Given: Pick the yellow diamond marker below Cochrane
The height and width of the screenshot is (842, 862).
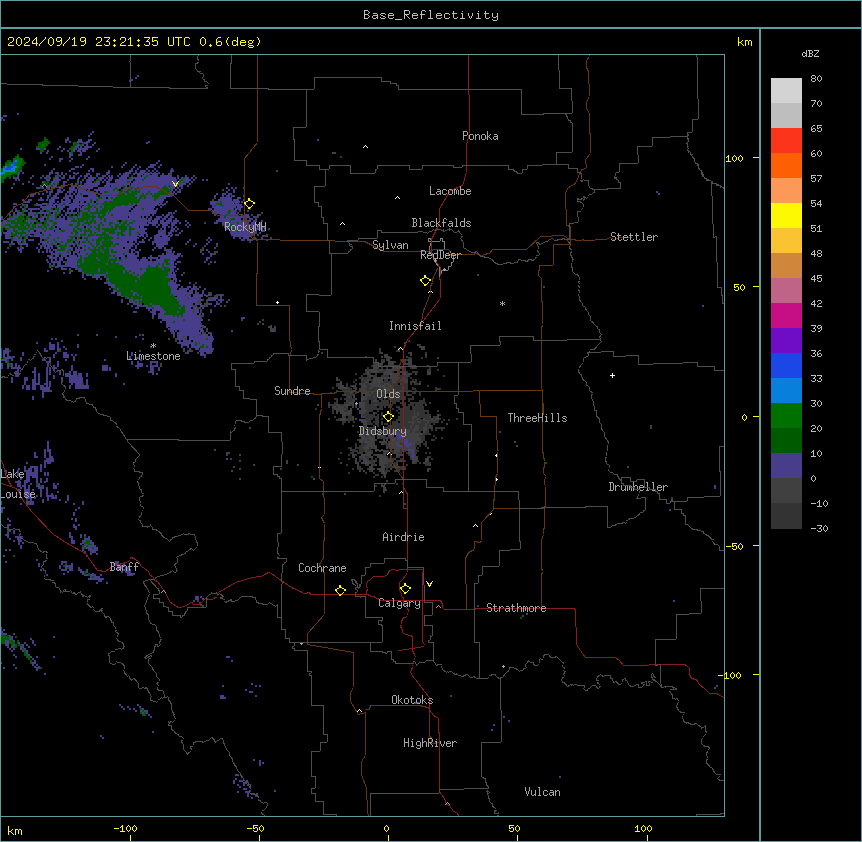Looking at the screenshot, I should [x=340, y=590].
